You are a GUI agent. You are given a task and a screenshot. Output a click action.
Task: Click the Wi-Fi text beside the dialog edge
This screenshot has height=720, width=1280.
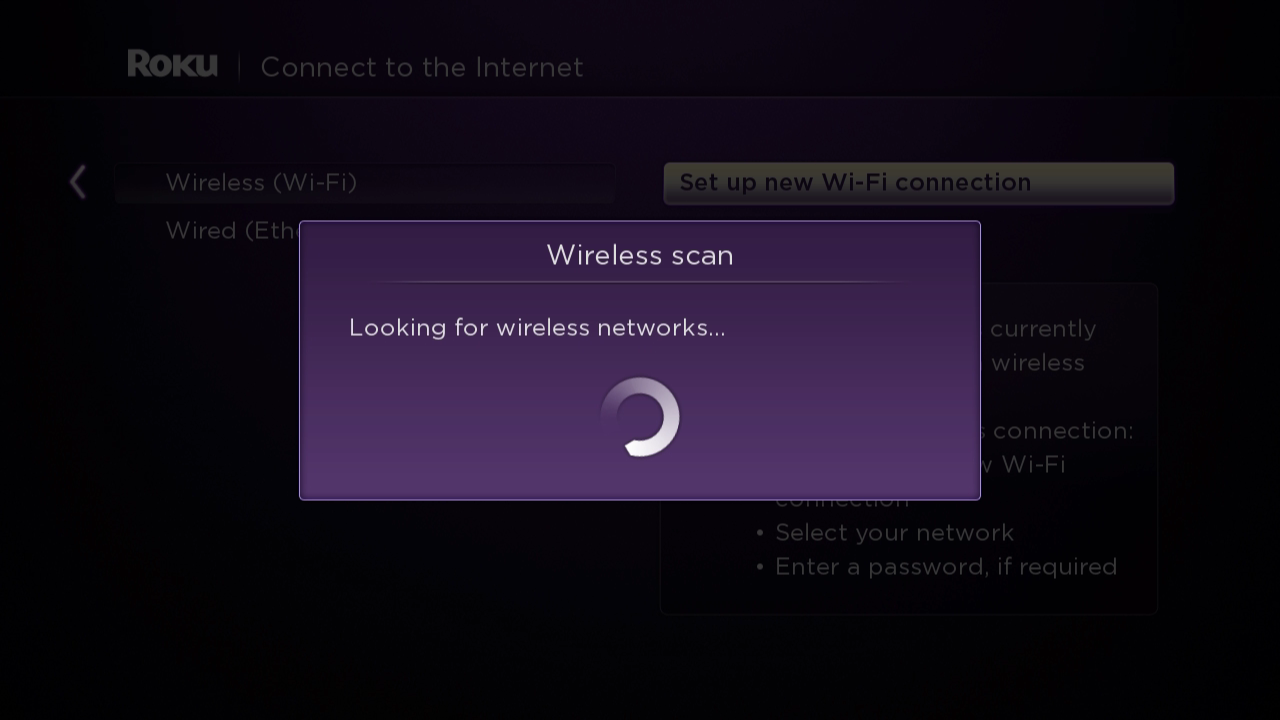pos(1033,465)
